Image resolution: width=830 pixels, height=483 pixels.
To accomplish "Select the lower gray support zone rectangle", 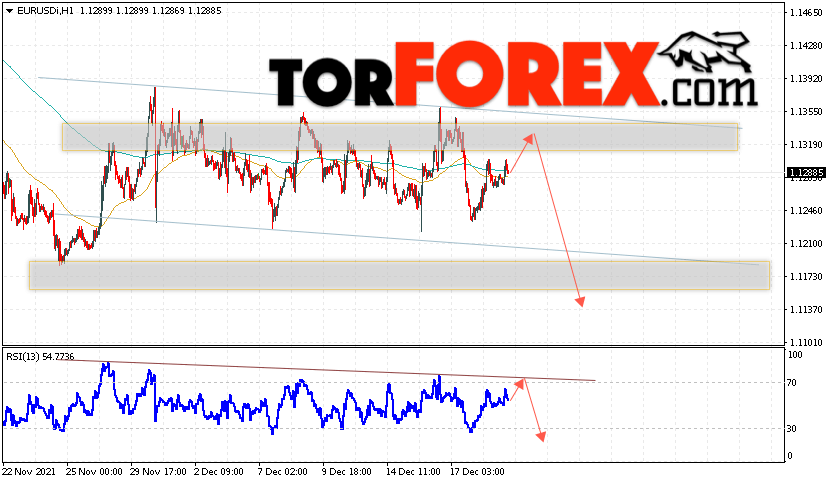I will click(400, 275).
